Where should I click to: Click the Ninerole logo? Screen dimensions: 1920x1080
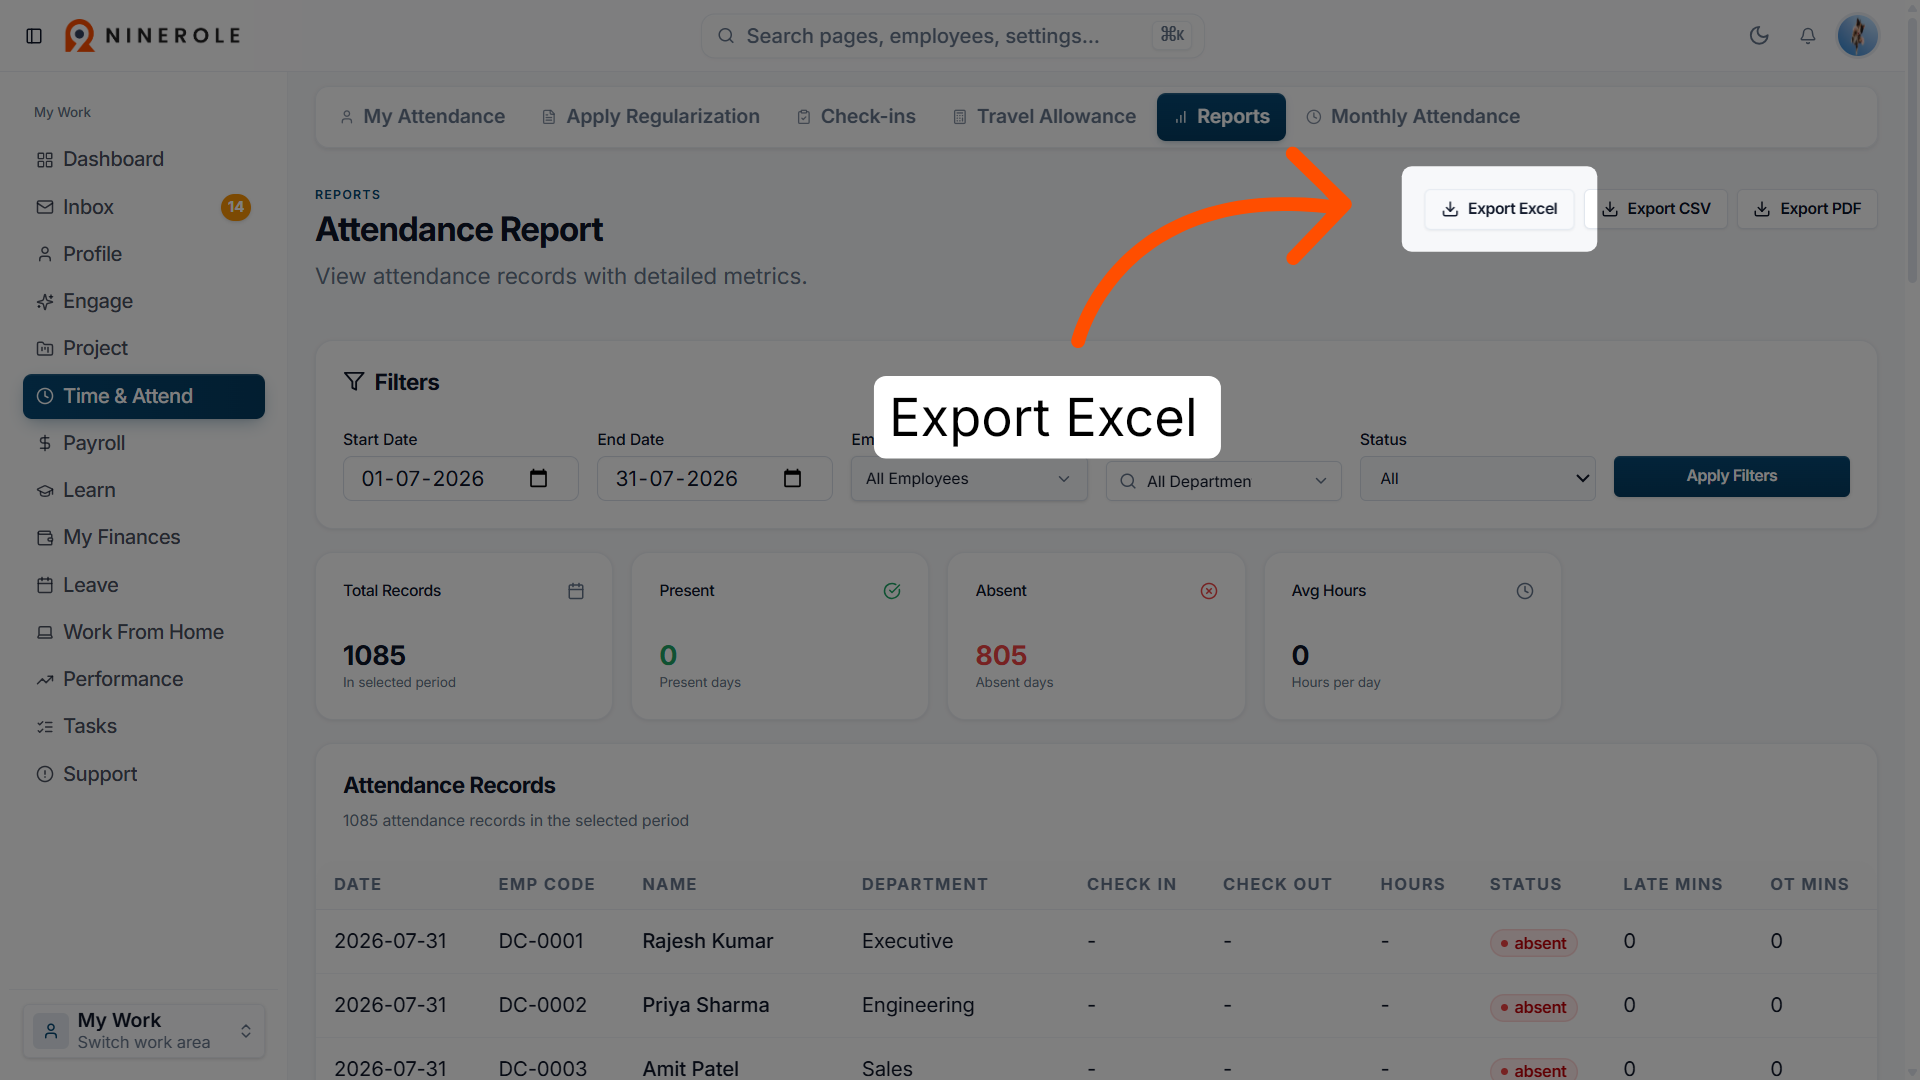pyautogui.click(x=153, y=36)
